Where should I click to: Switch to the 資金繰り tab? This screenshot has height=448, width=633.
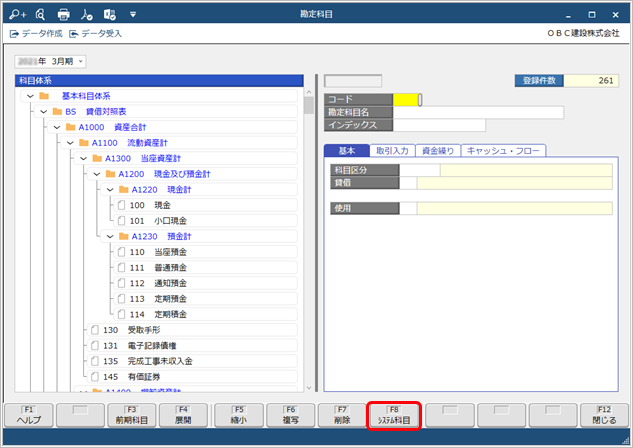pos(438,151)
